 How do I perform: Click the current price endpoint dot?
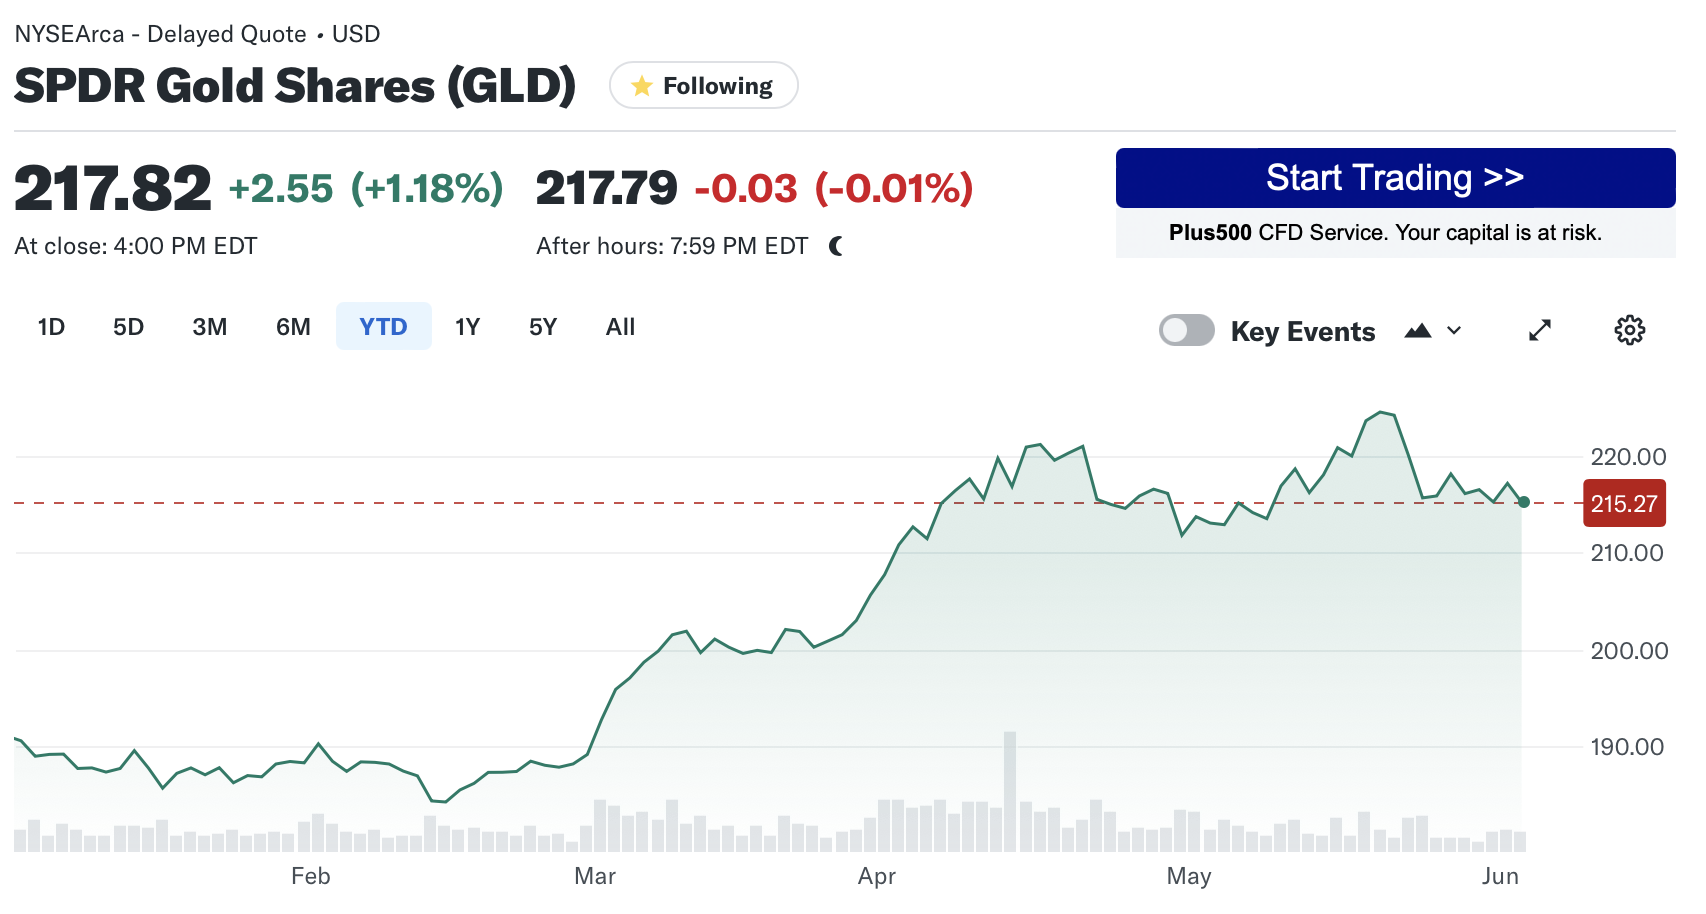coord(1523,502)
